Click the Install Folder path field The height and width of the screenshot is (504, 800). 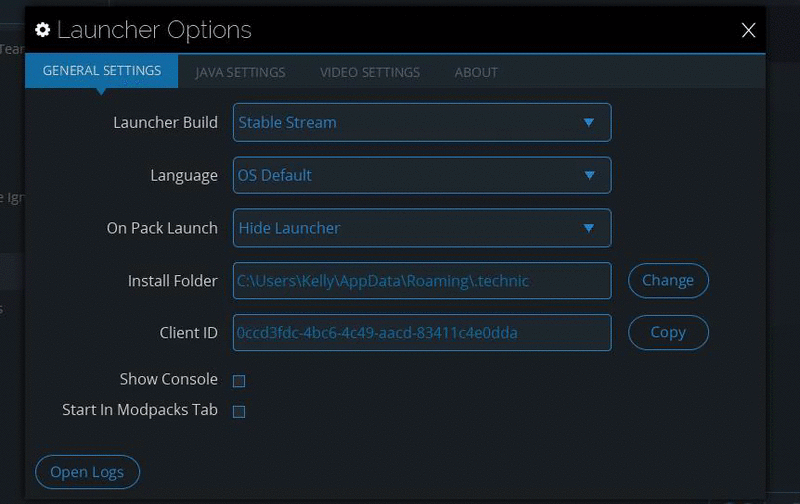click(422, 281)
